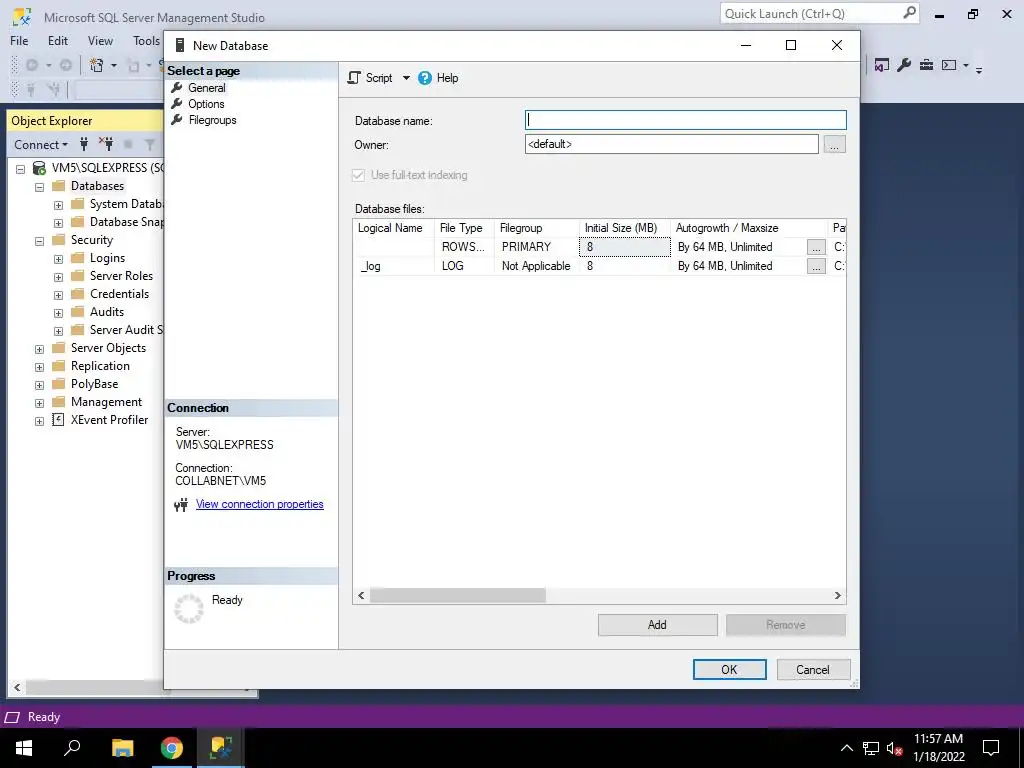Click the navigate back icon in SSMS toolbar

pos(31,65)
